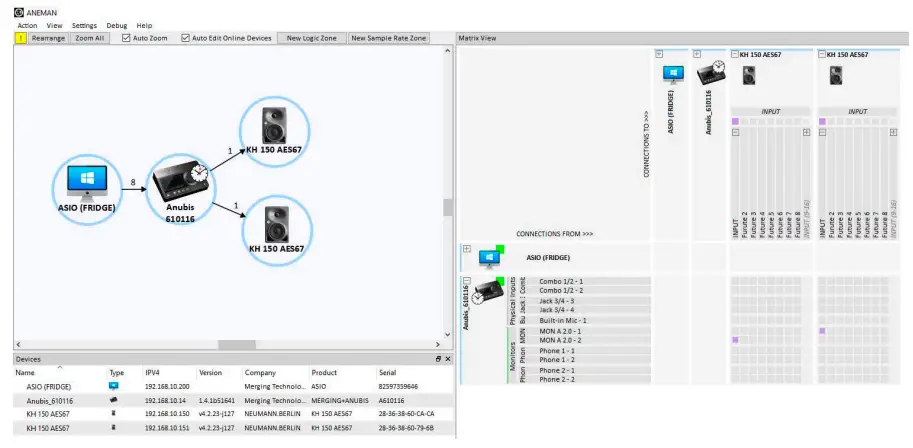
Task: Select the device row with serial 28-36-38-60-79-6B
Action: coord(233,428)
